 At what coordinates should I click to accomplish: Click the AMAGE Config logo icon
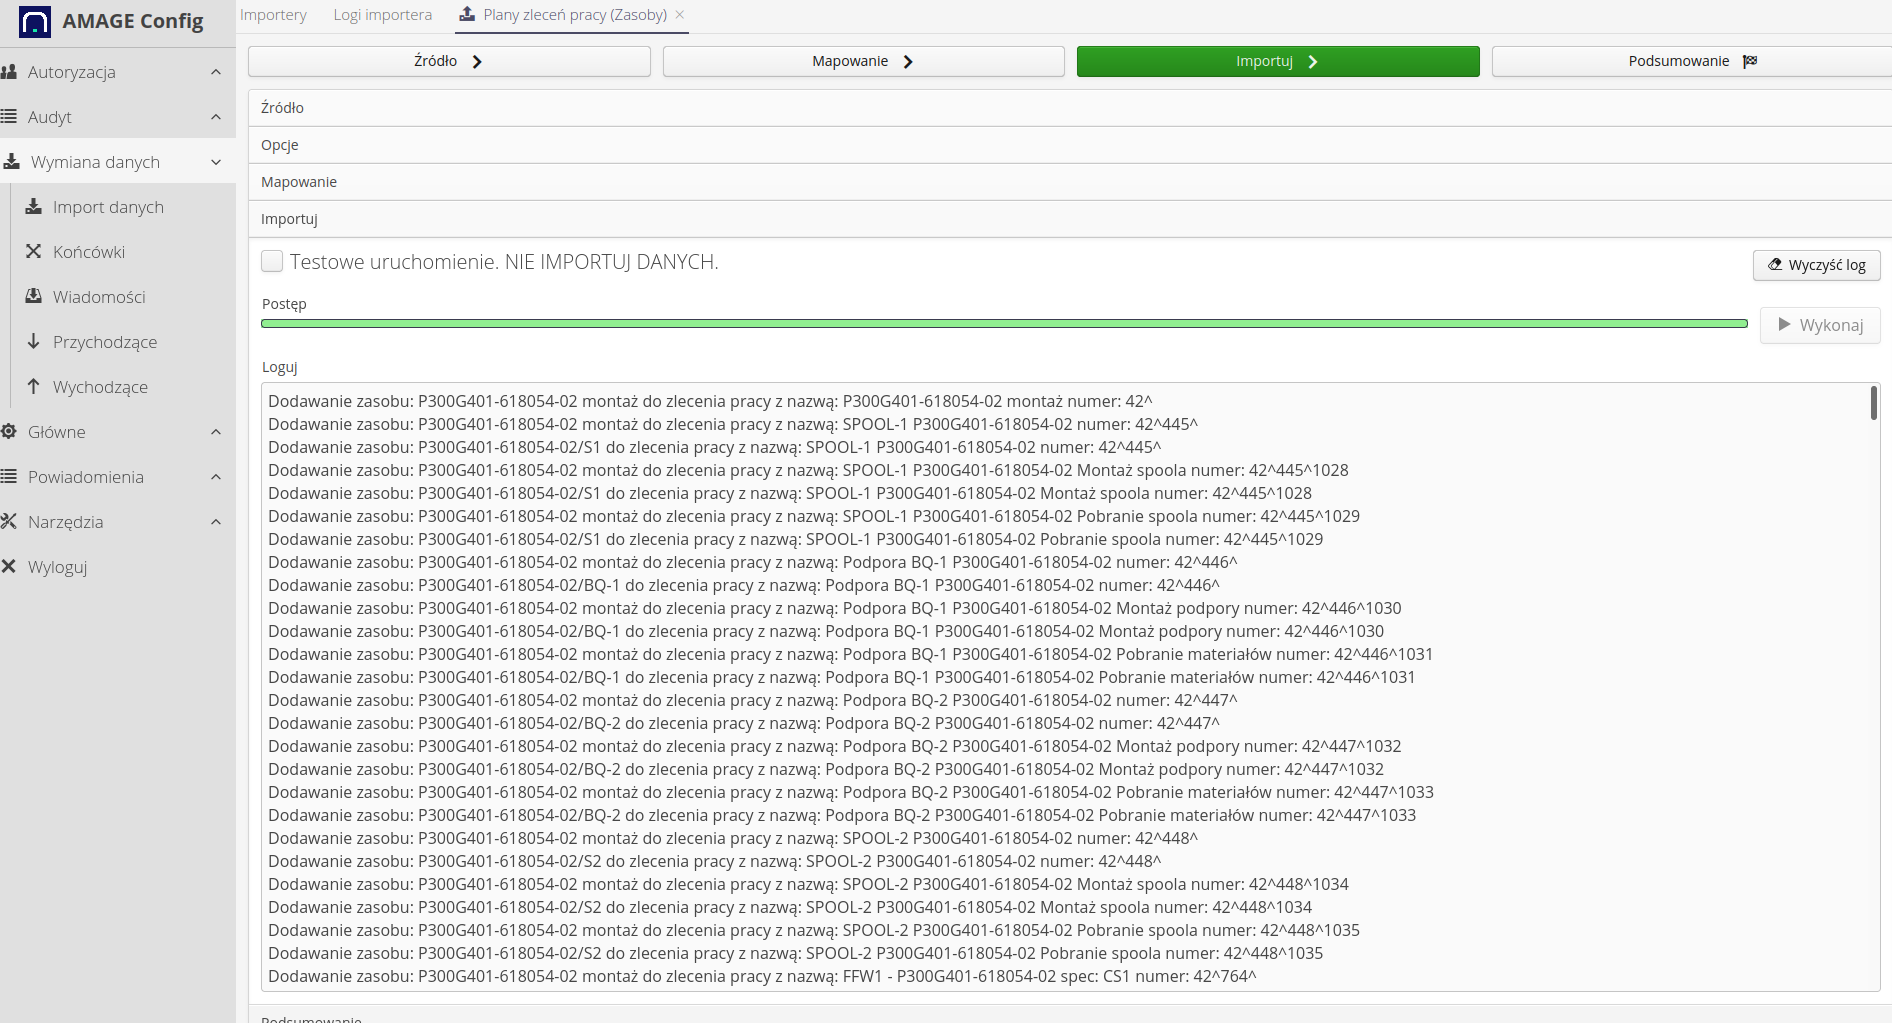click(x=35, y=22)
